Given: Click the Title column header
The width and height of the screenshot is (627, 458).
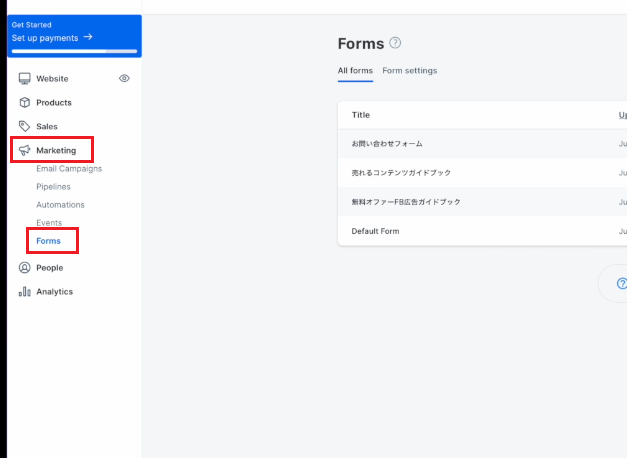Looking at the screenshot, I should click(x=361, y=115).
